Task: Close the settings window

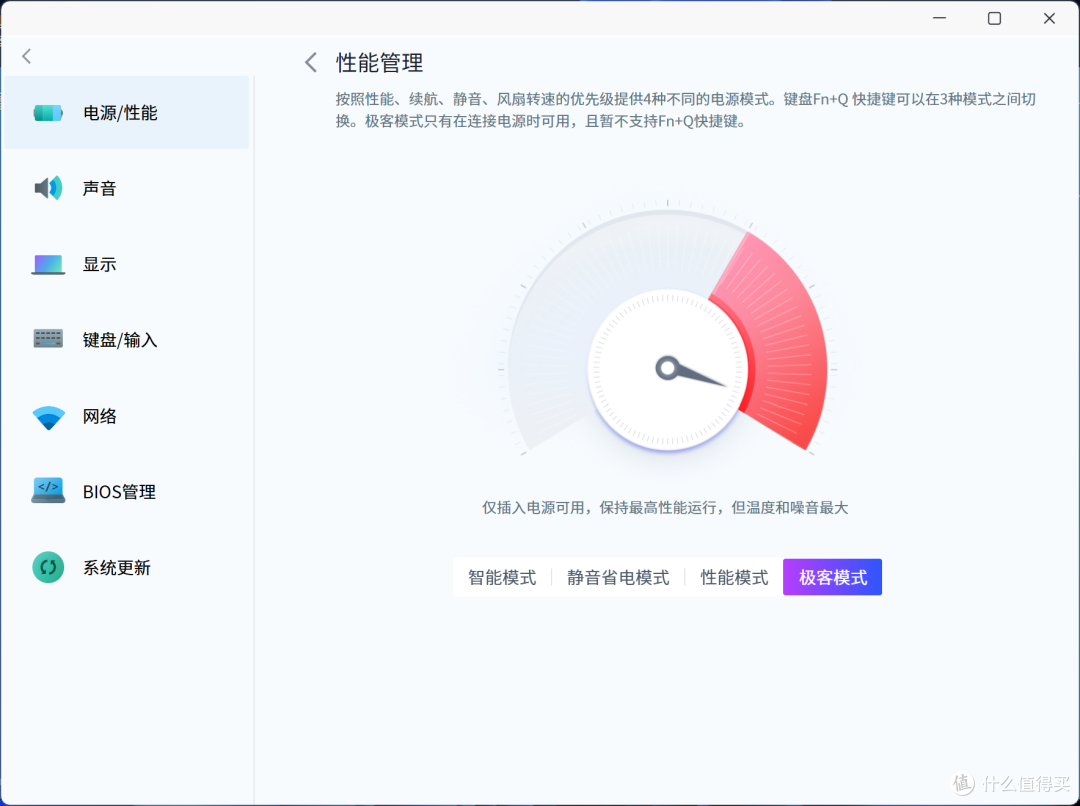Action: click(1049, 19)
